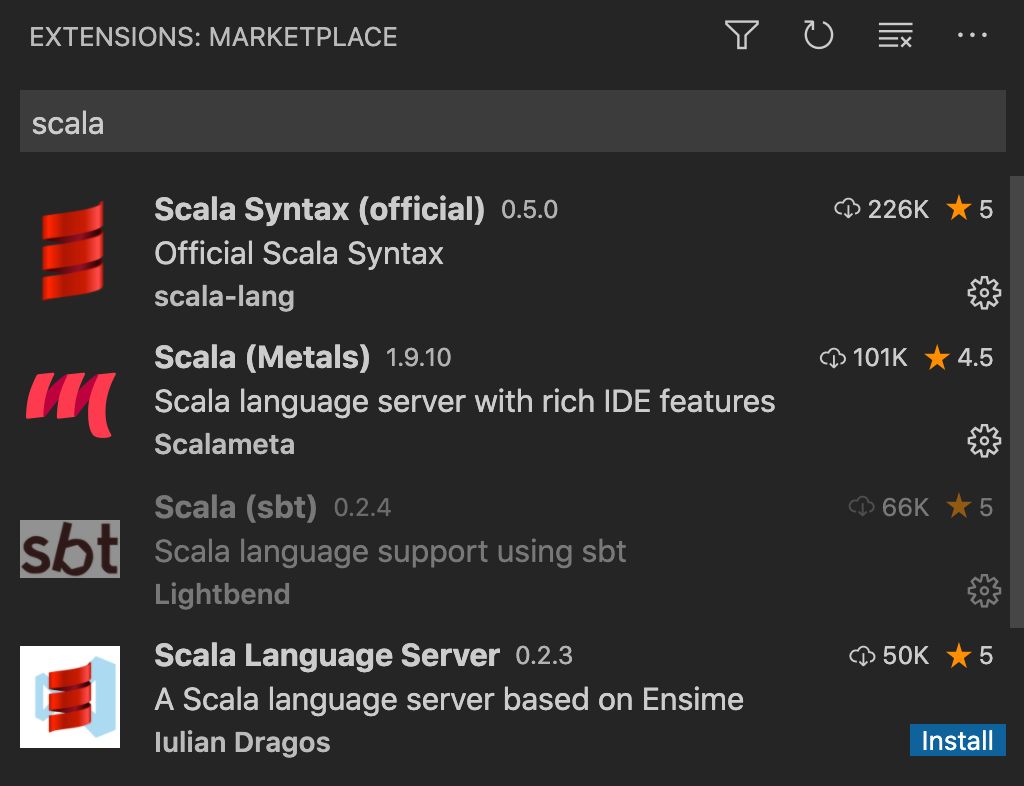This screenshot has width=1024, height=786.
Task: Click the scala search input field
Action: tap(512, 121)
